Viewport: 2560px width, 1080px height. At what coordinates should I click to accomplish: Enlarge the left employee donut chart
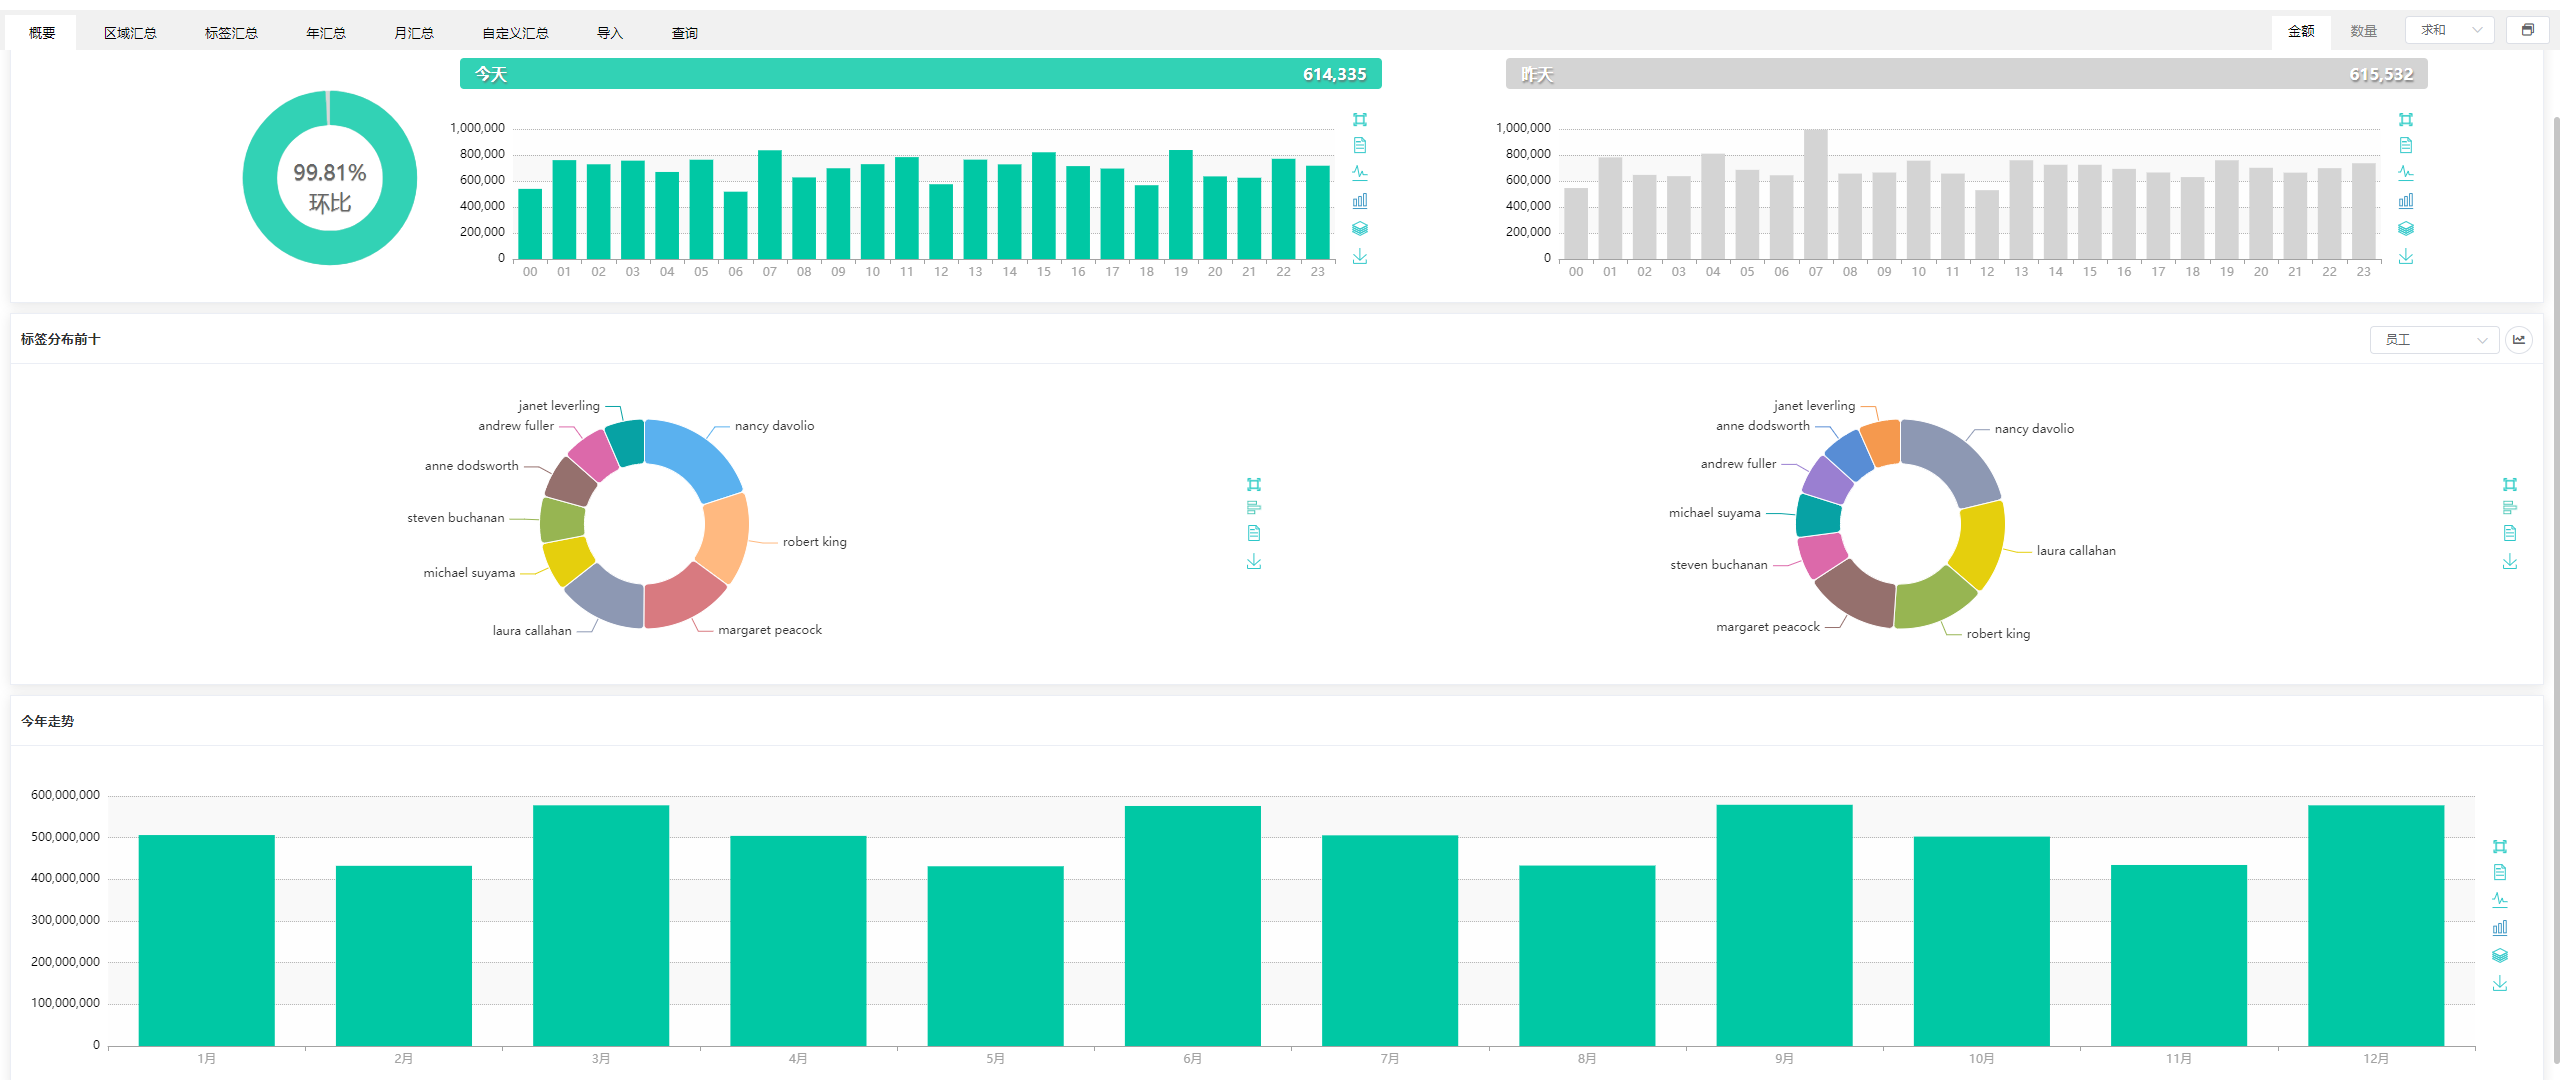click(1254, 484)
